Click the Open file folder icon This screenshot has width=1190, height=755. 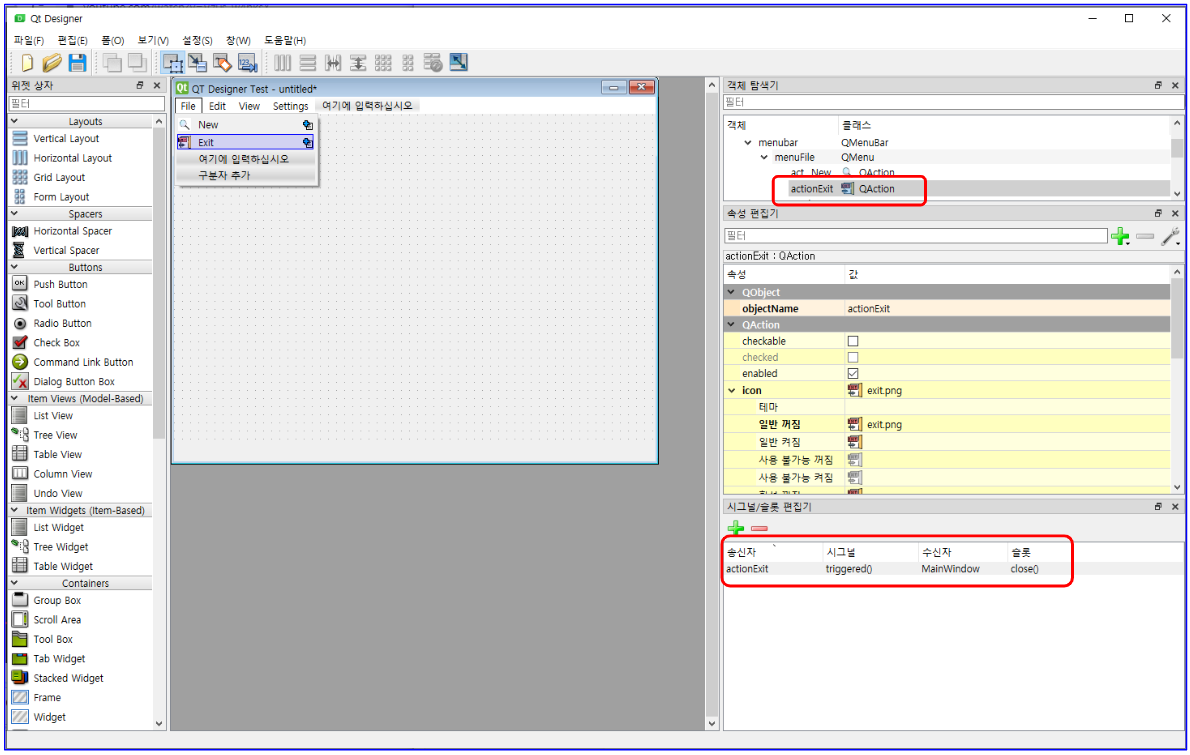coord(52,63)
